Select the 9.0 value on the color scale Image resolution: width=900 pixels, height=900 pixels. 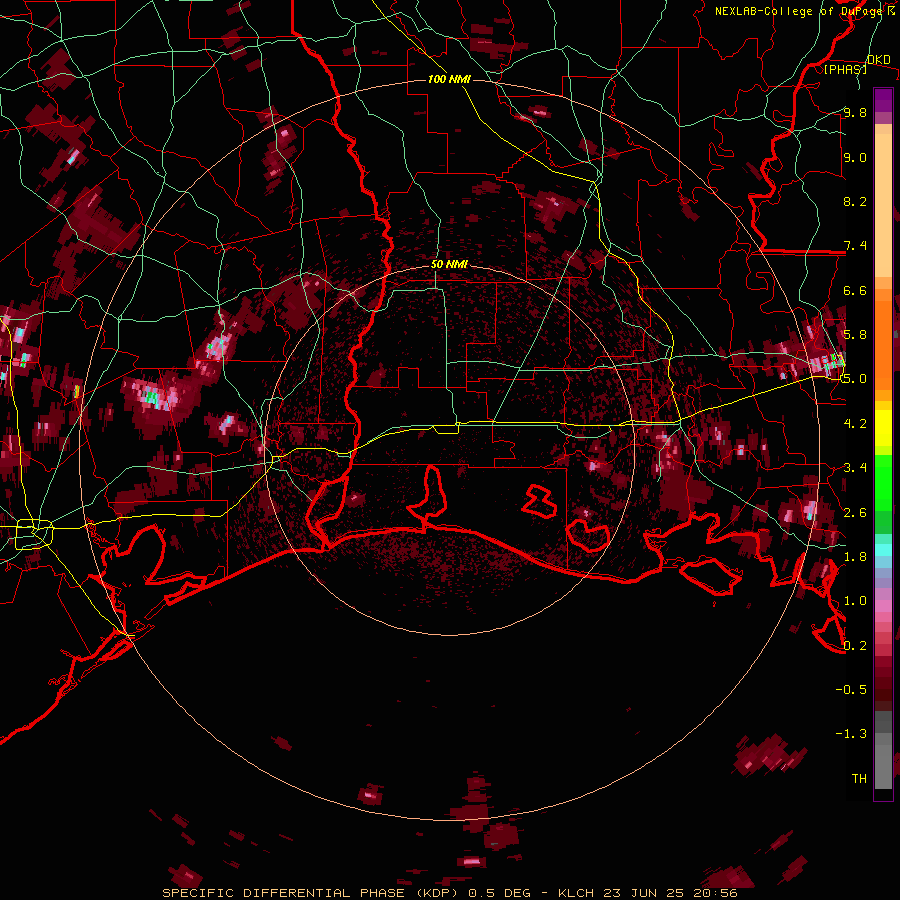pyautogui.click(x=855, y=157)
